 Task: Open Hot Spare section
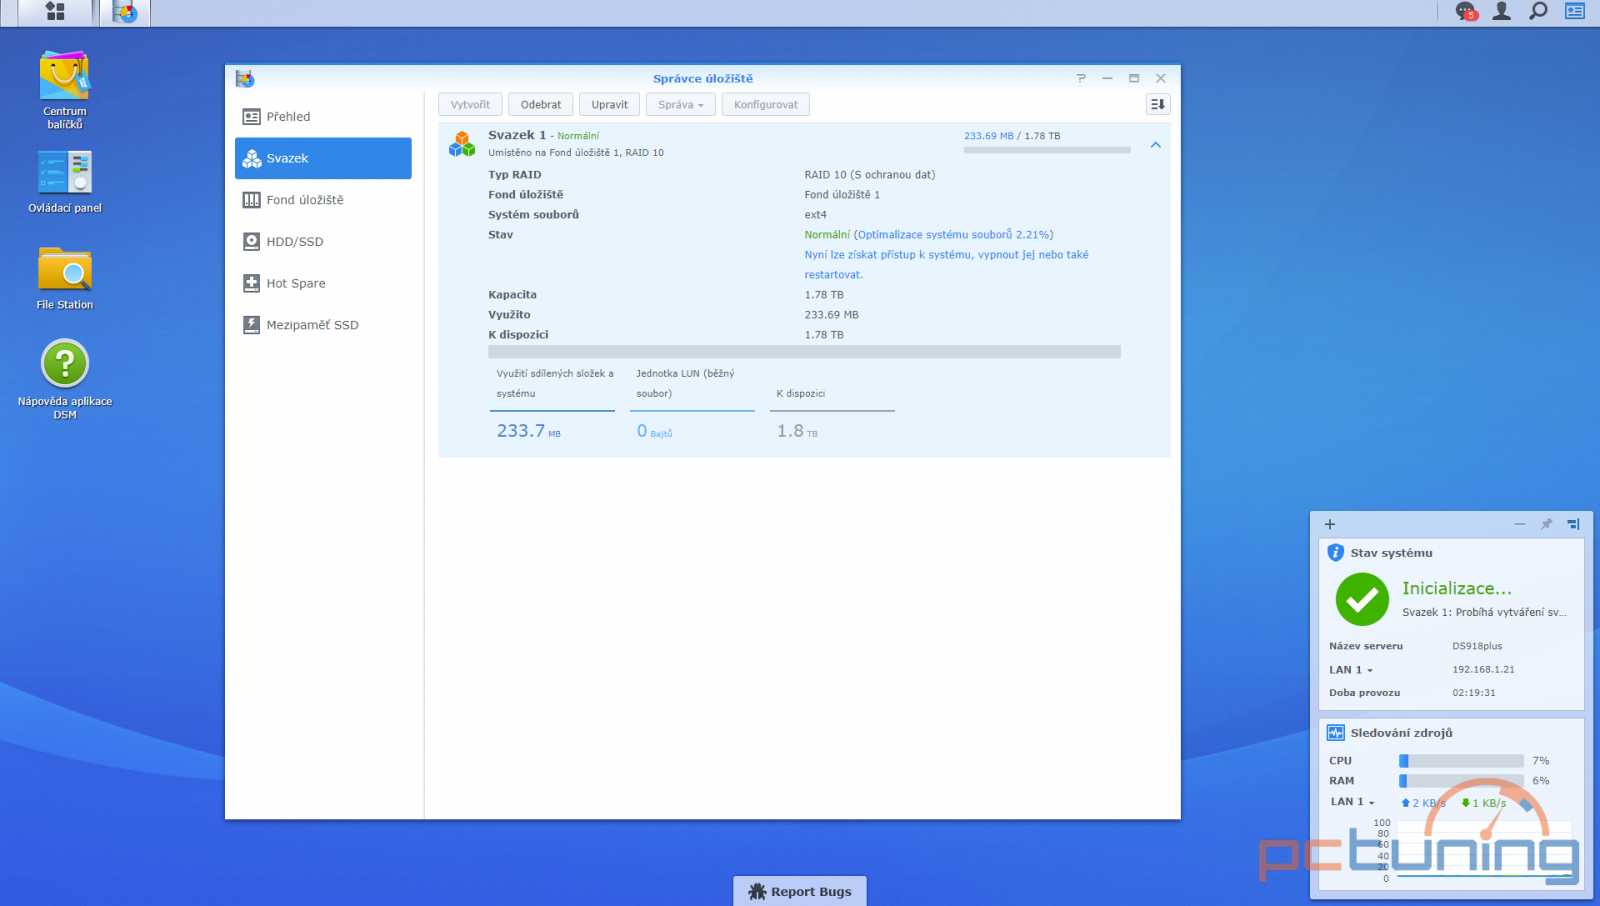tap(323, 283)
